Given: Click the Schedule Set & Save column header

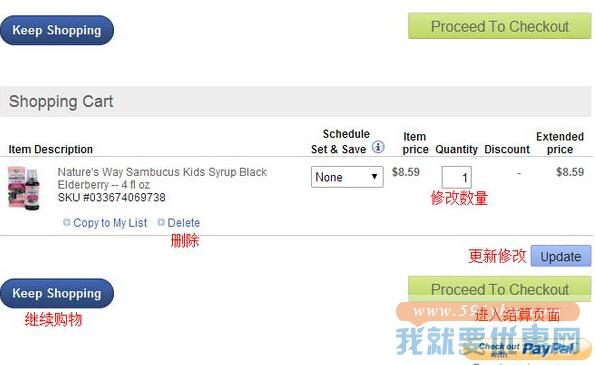Looking at the screenshot, I should point(340,142).
